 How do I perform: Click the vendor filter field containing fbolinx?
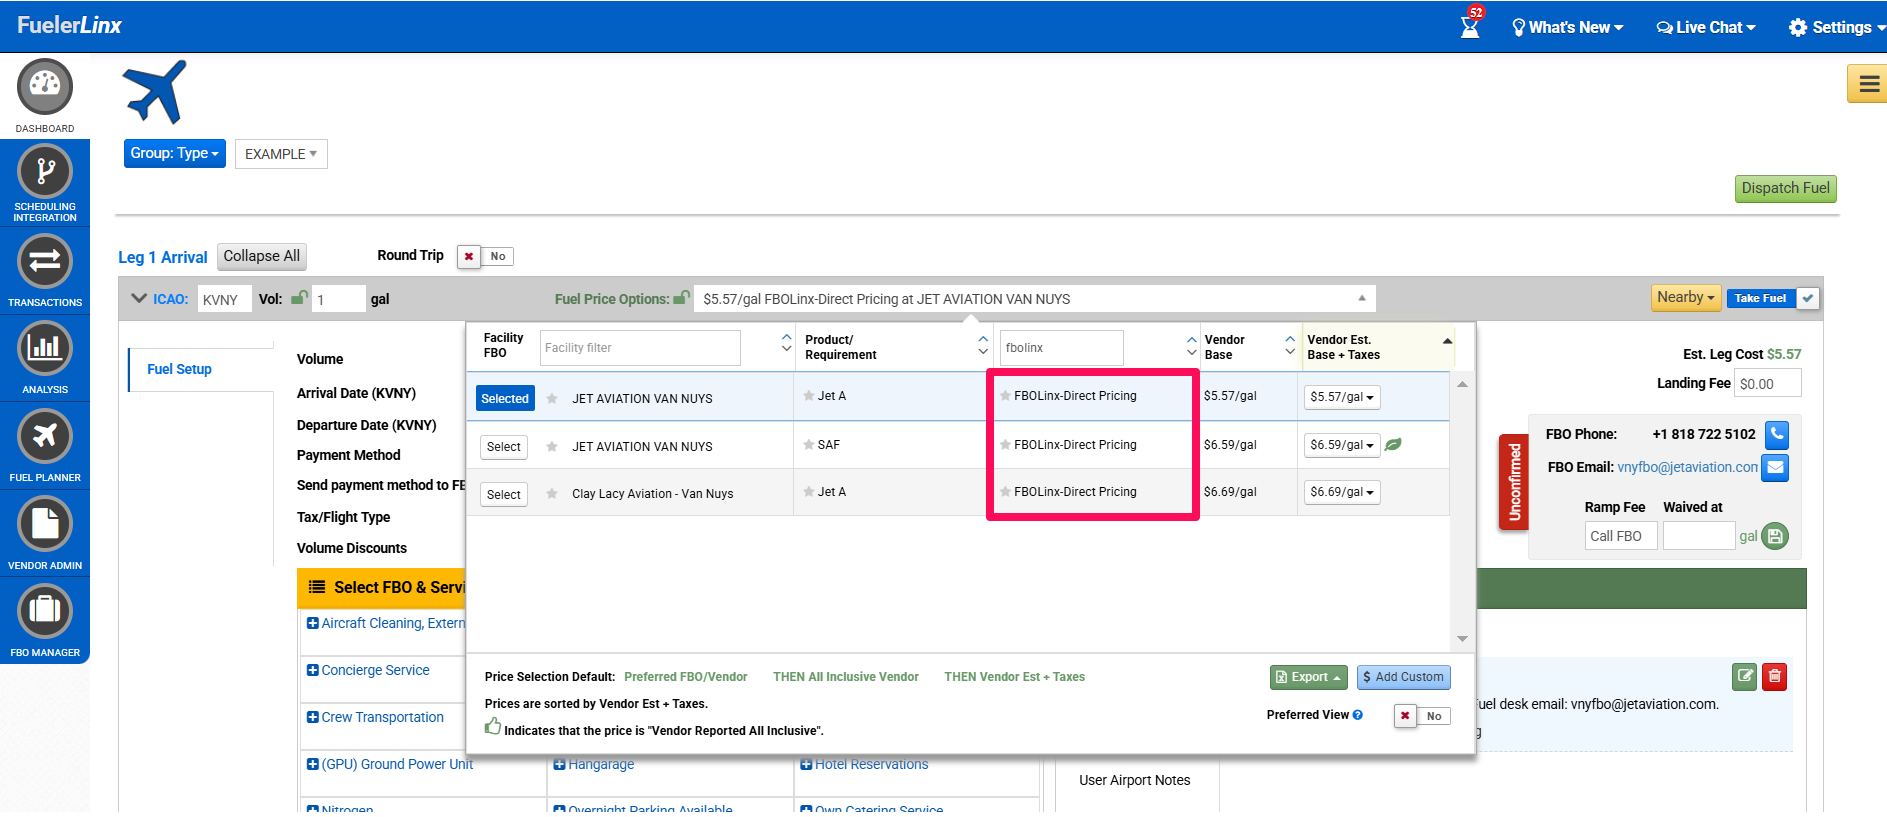(x=1062, y=348)
